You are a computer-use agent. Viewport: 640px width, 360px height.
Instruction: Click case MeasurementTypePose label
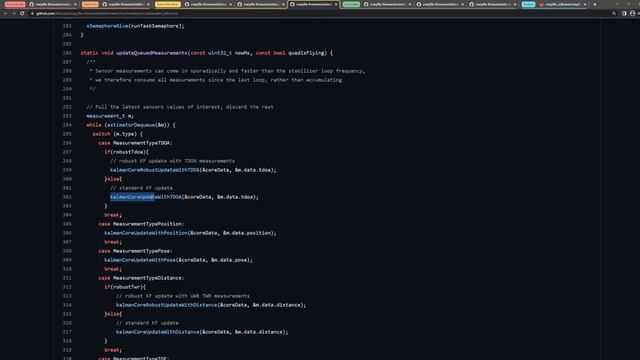coord(135,251)
